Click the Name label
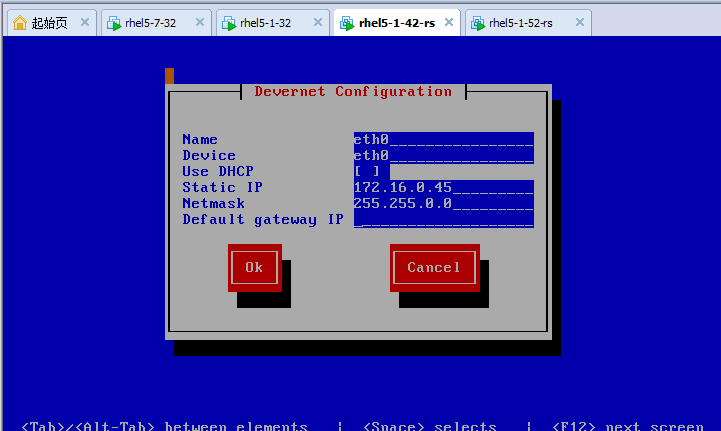The image size is (721, 431). tap(200, 139)
